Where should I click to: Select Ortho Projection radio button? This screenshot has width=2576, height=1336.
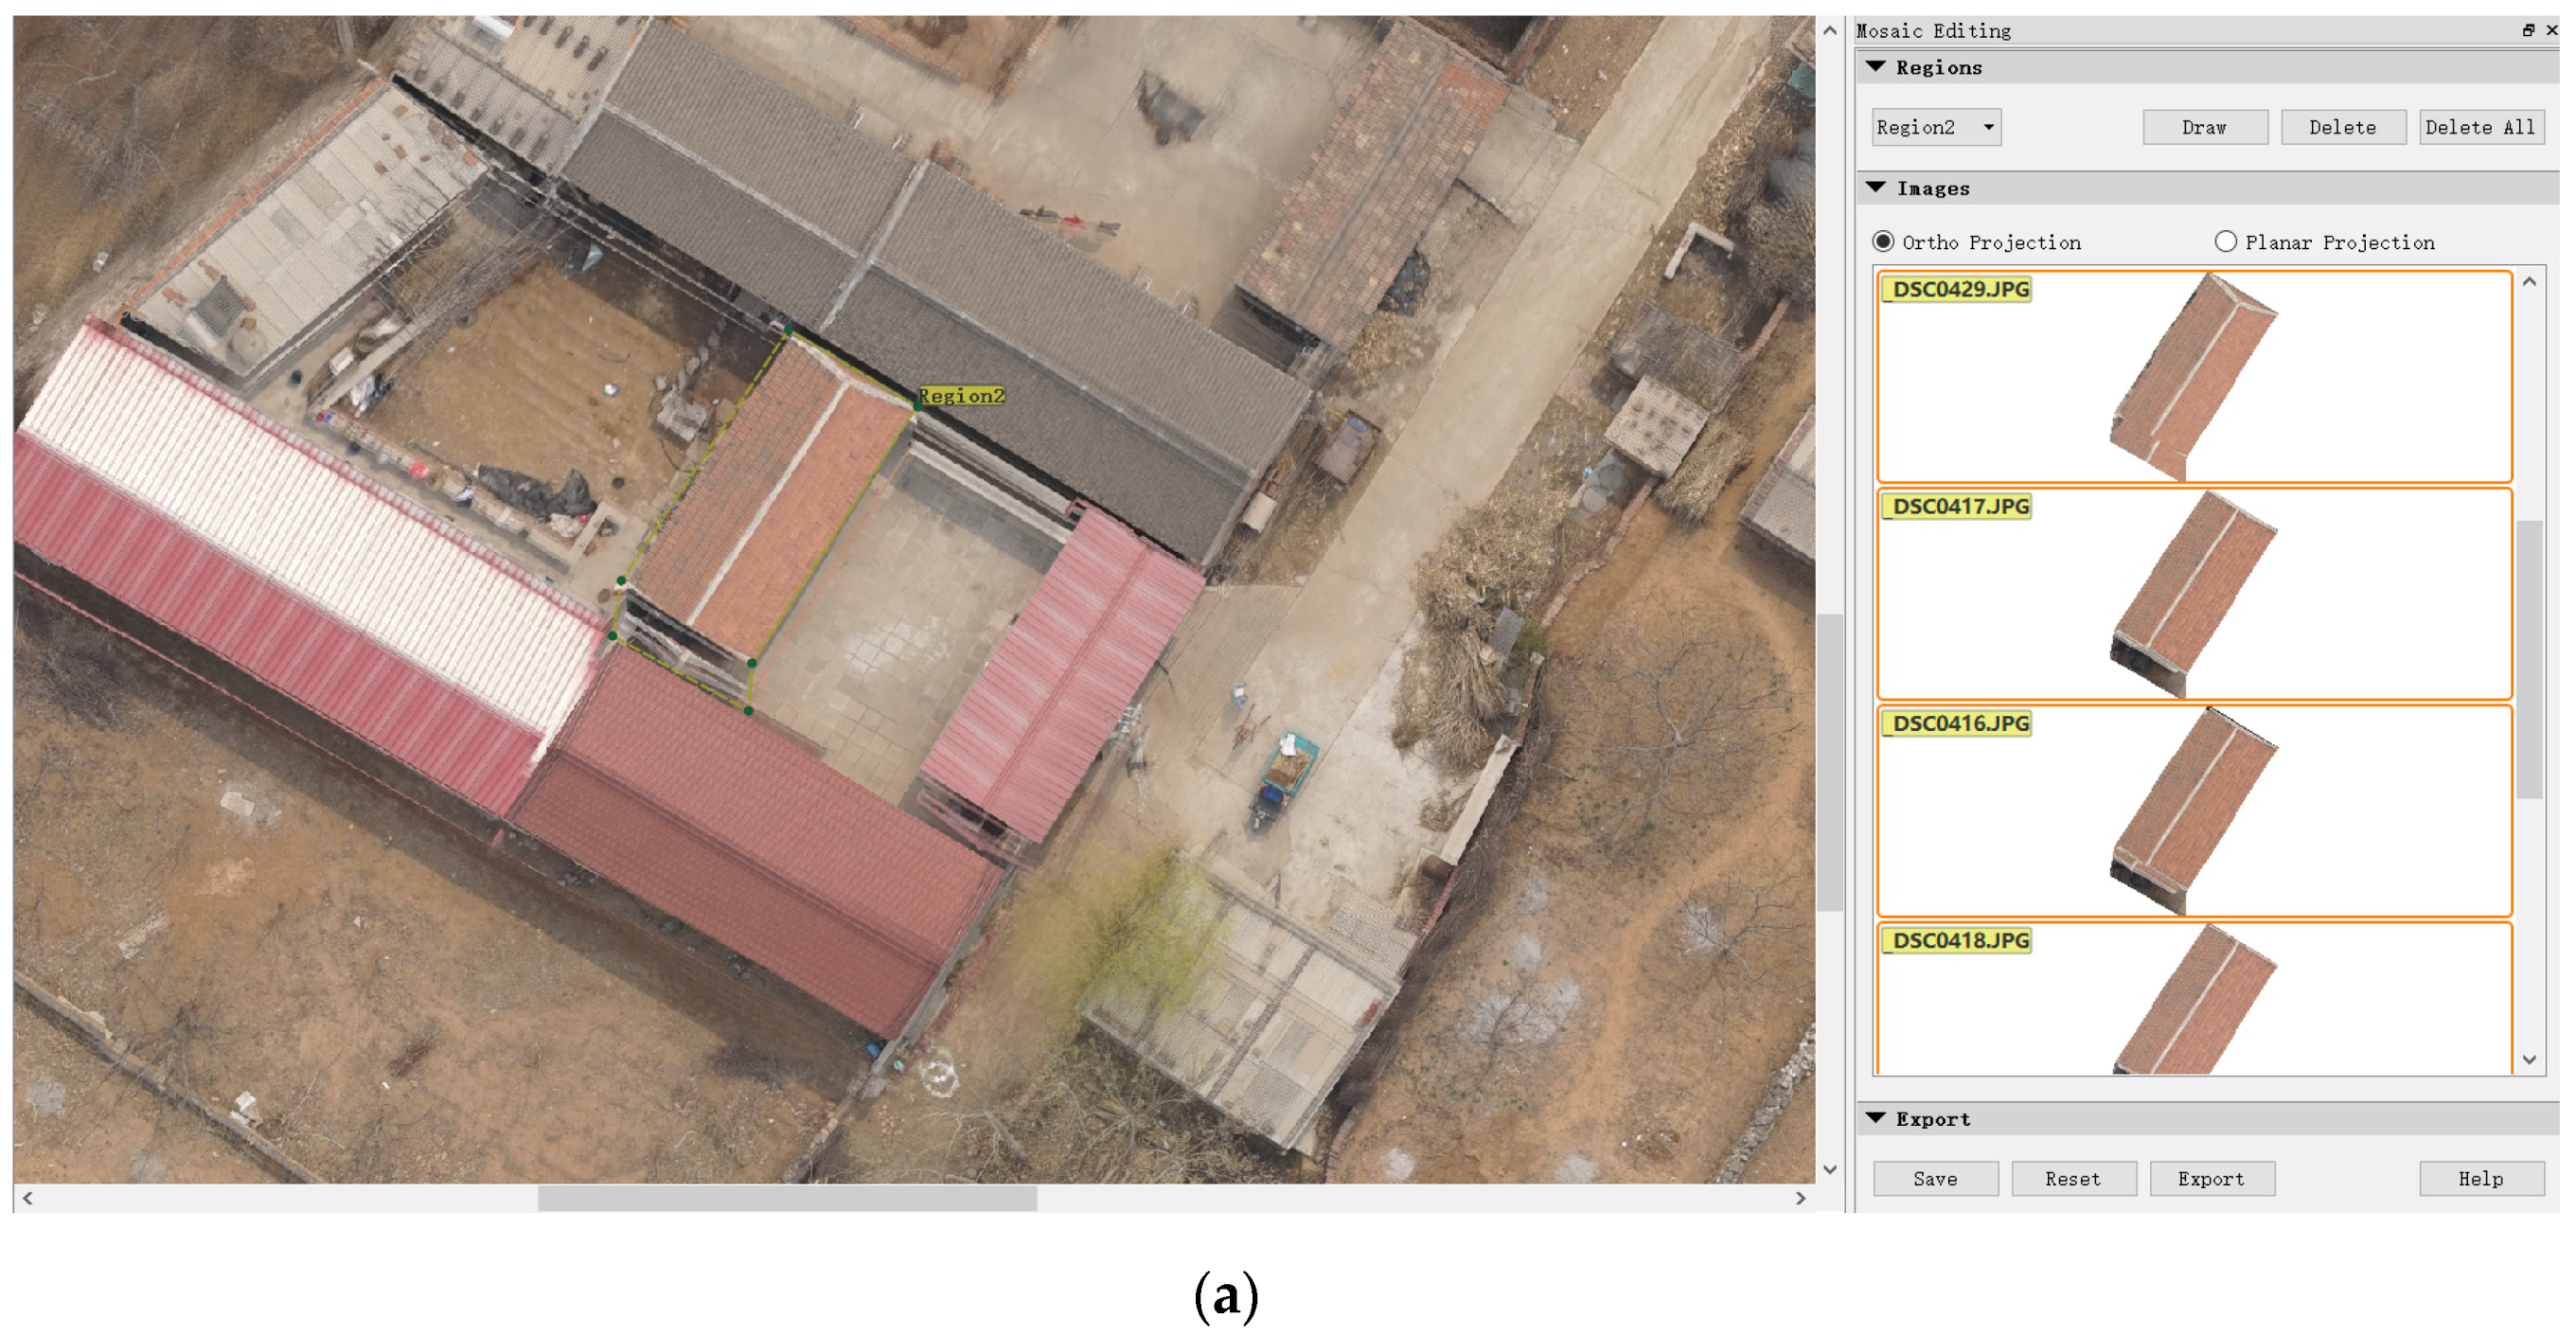pyautogui.click(x=1883, y=242)
